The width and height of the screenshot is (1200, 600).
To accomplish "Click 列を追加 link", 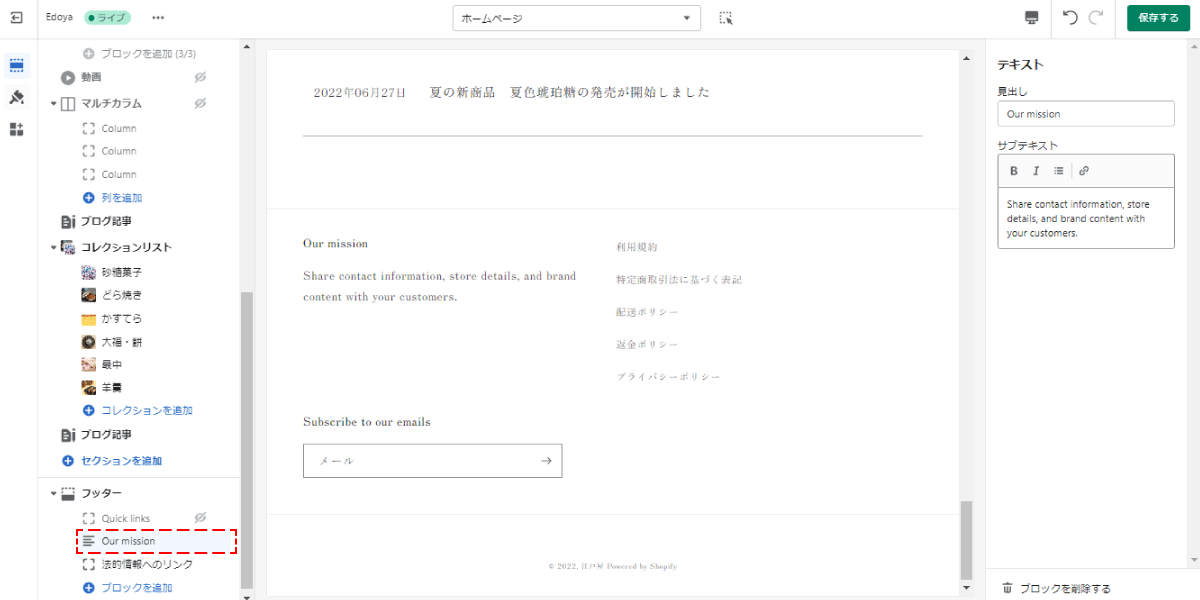I will tap(121, 198).
